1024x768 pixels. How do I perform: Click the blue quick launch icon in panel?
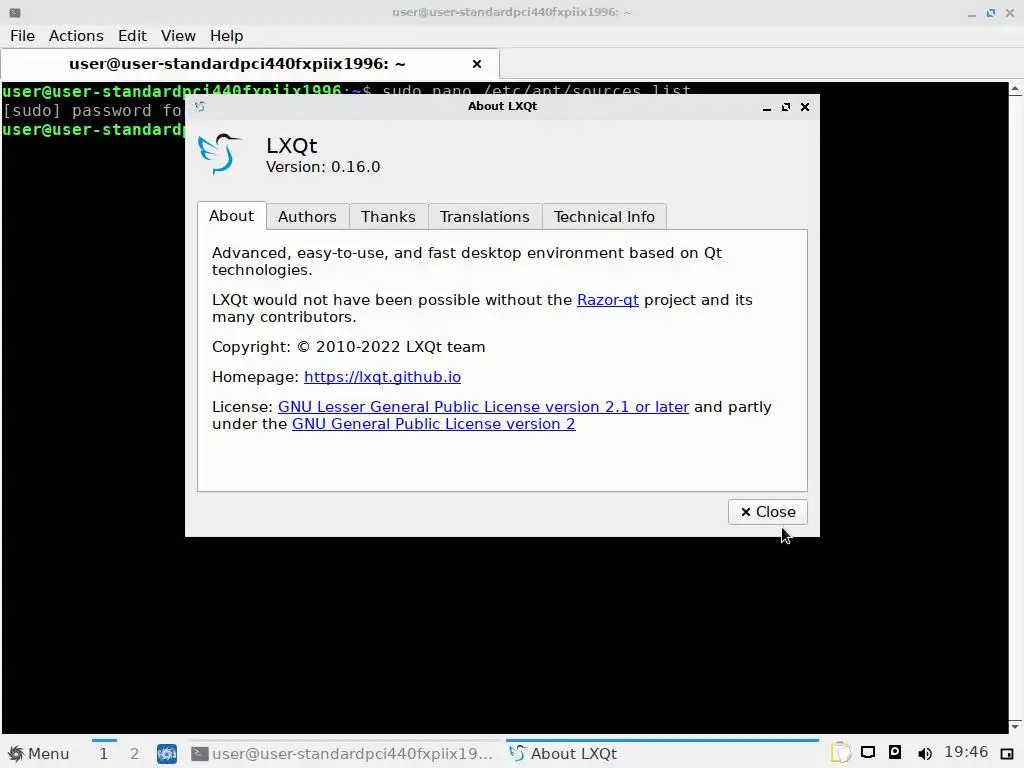coord(167,754)
